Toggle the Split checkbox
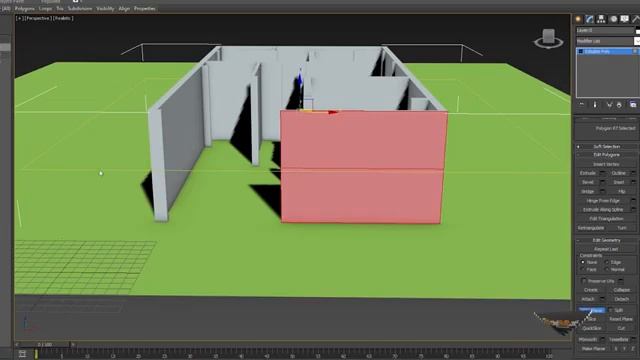Image resolution: width=640 pixels, height=360 pixels. click(x=611, y=310)
